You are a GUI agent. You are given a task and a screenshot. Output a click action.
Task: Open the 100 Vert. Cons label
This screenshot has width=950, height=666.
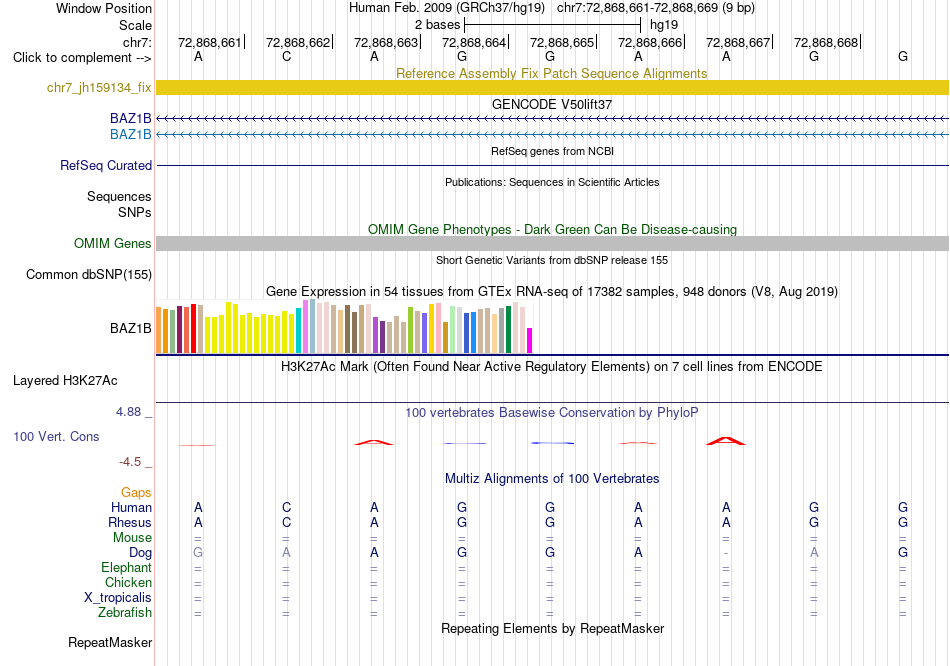56,436
